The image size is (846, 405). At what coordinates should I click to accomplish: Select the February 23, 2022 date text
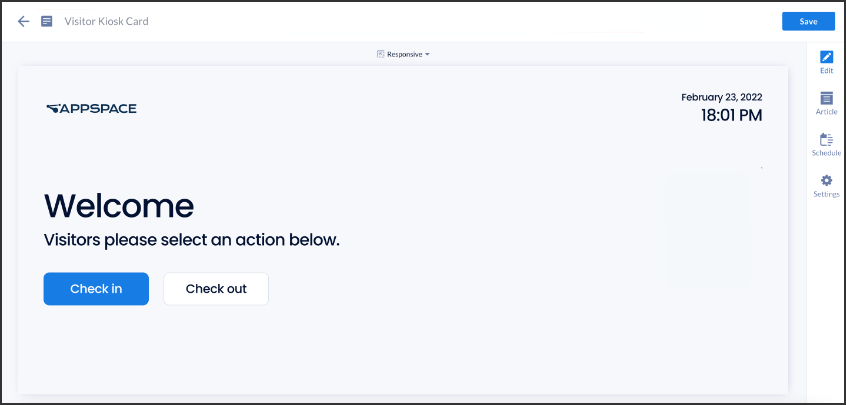pyautogui.click(x=721, y=98)
